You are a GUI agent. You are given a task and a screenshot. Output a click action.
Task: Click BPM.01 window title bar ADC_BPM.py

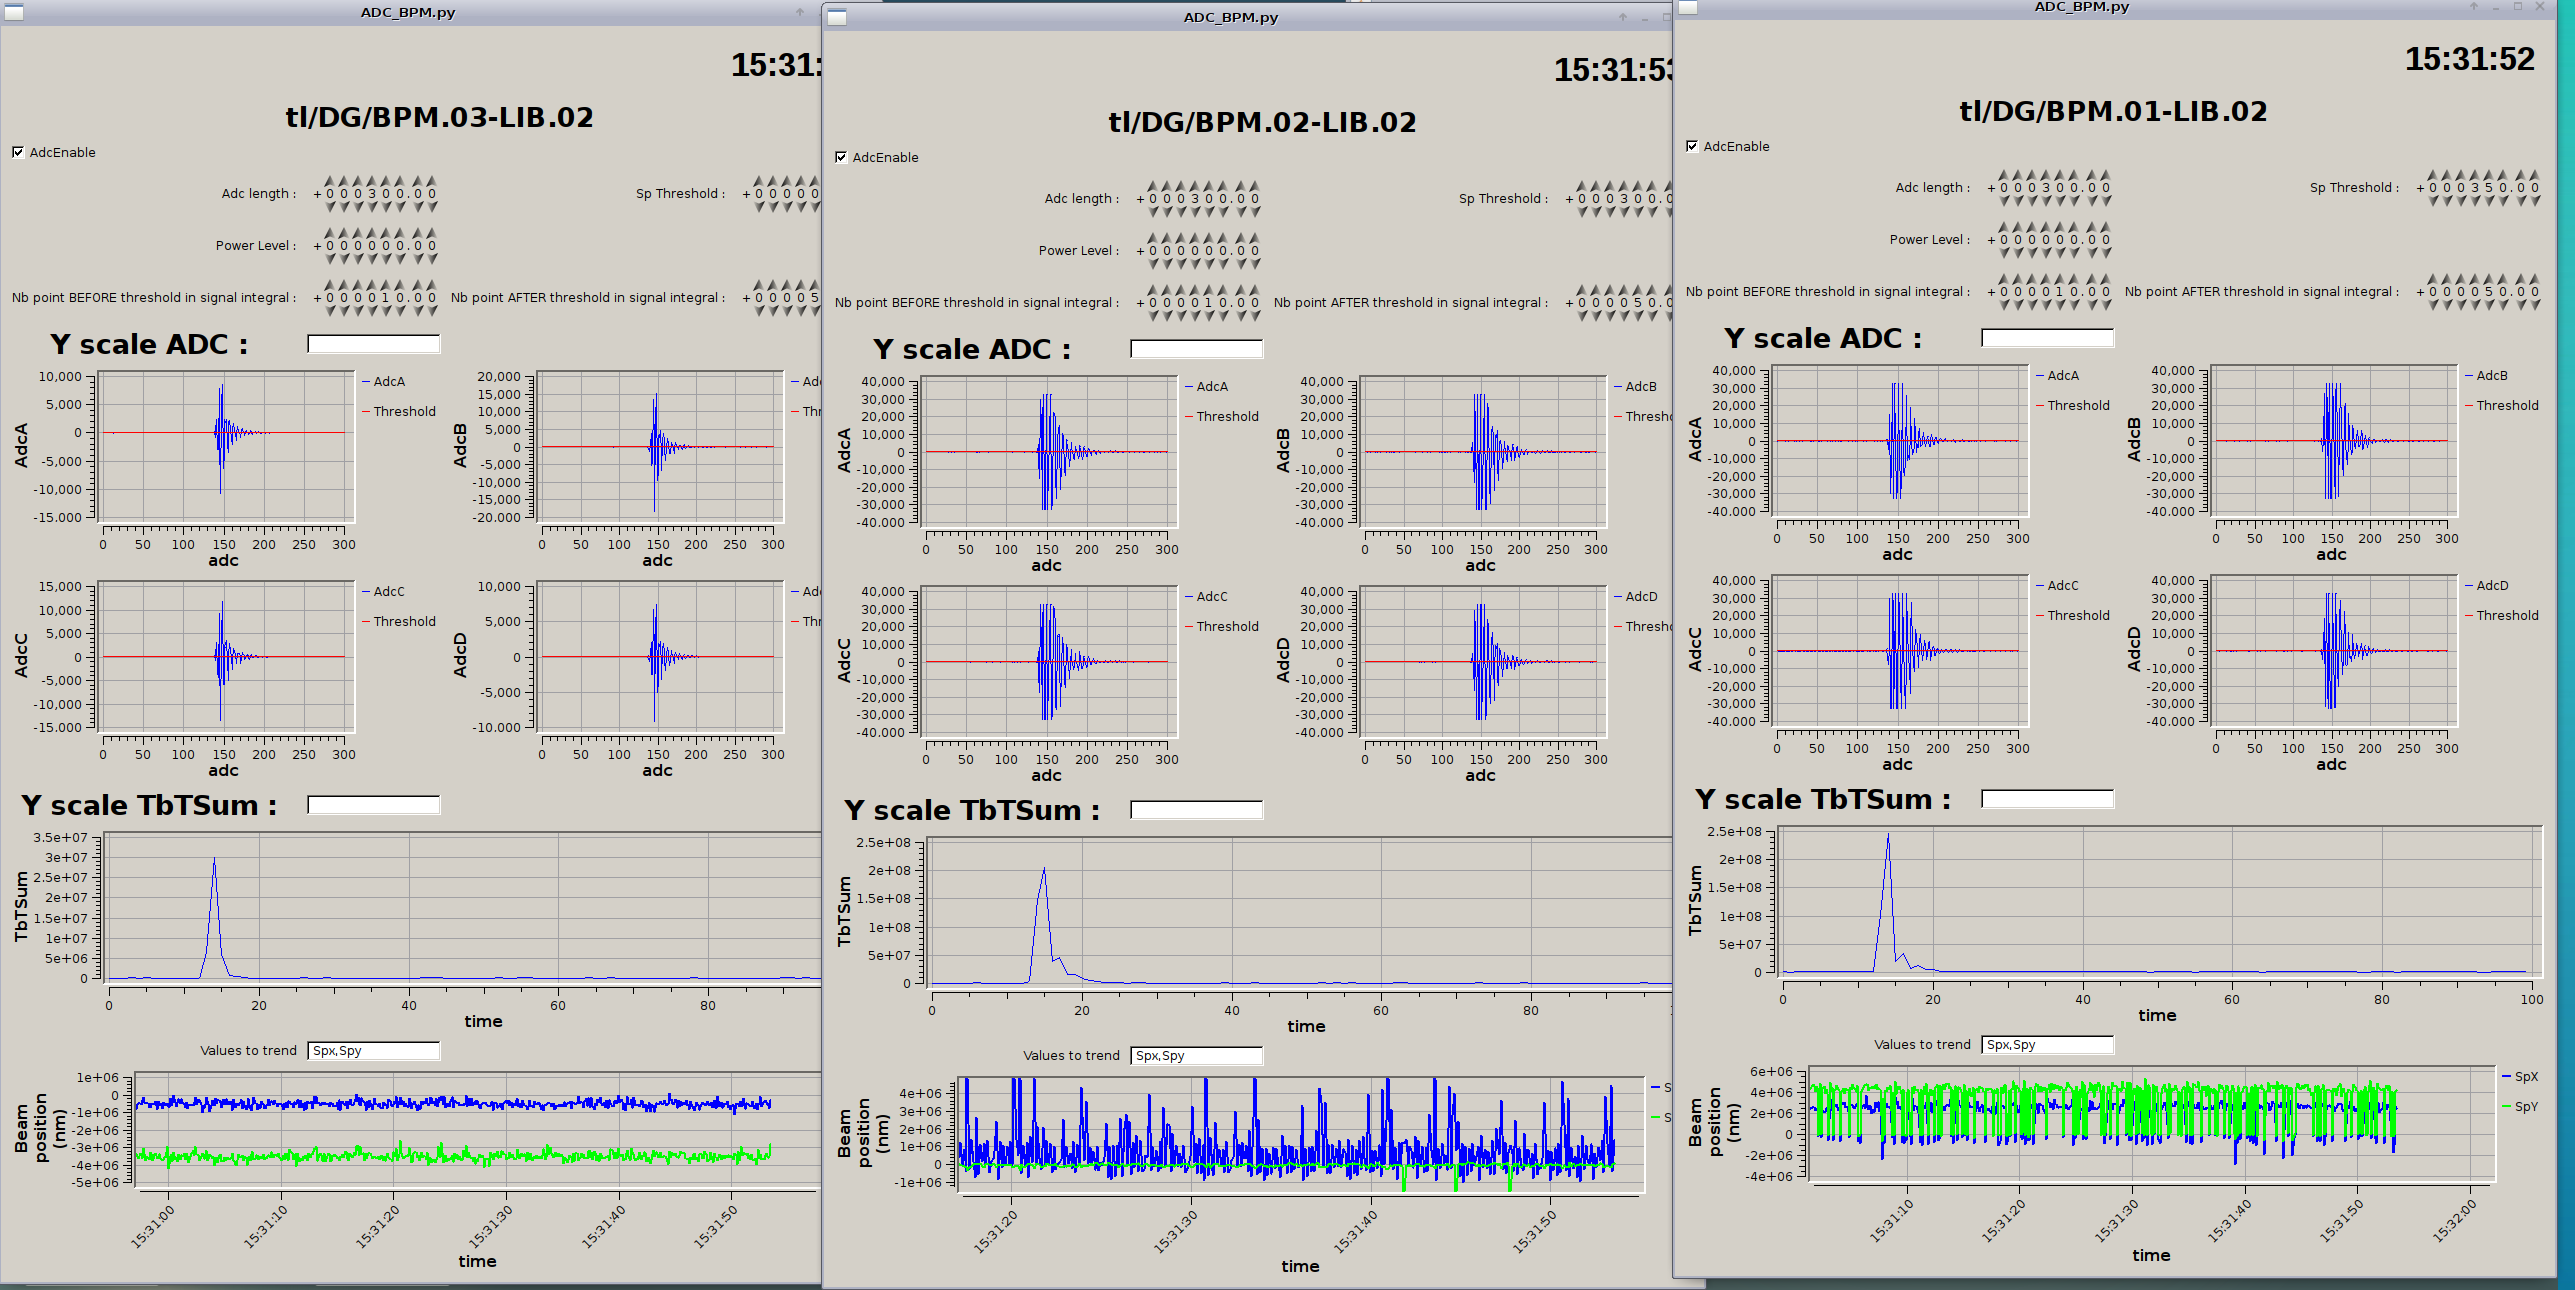point(2081,7)
